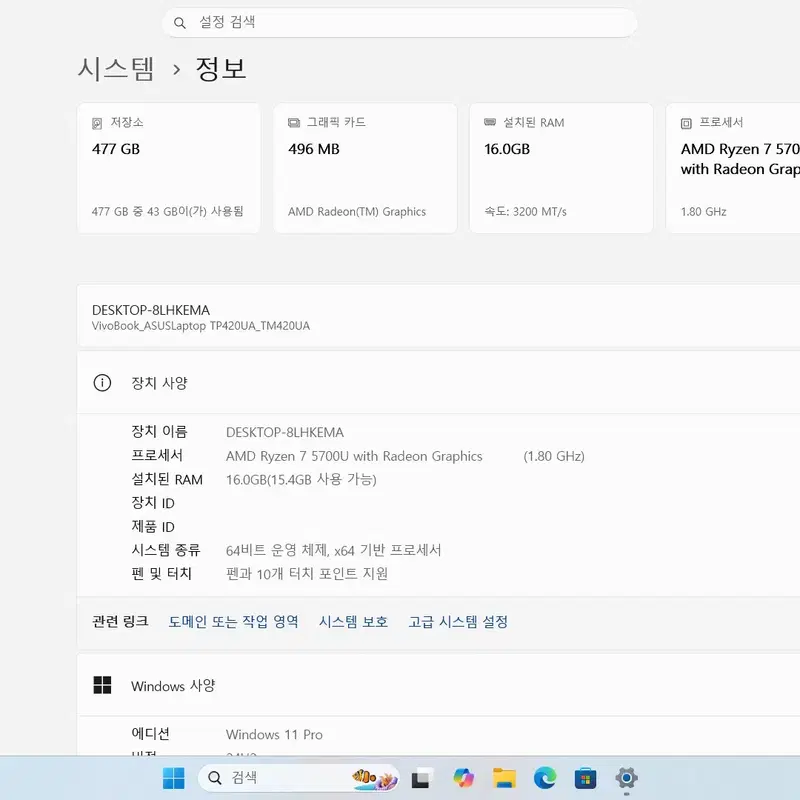
Task: Click VivoBook_ASUSLaptop model name text
Action: click(201, 326)
